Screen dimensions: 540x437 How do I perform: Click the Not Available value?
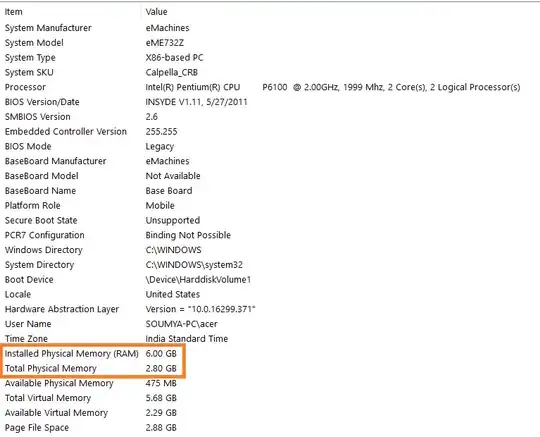[173, 176]
